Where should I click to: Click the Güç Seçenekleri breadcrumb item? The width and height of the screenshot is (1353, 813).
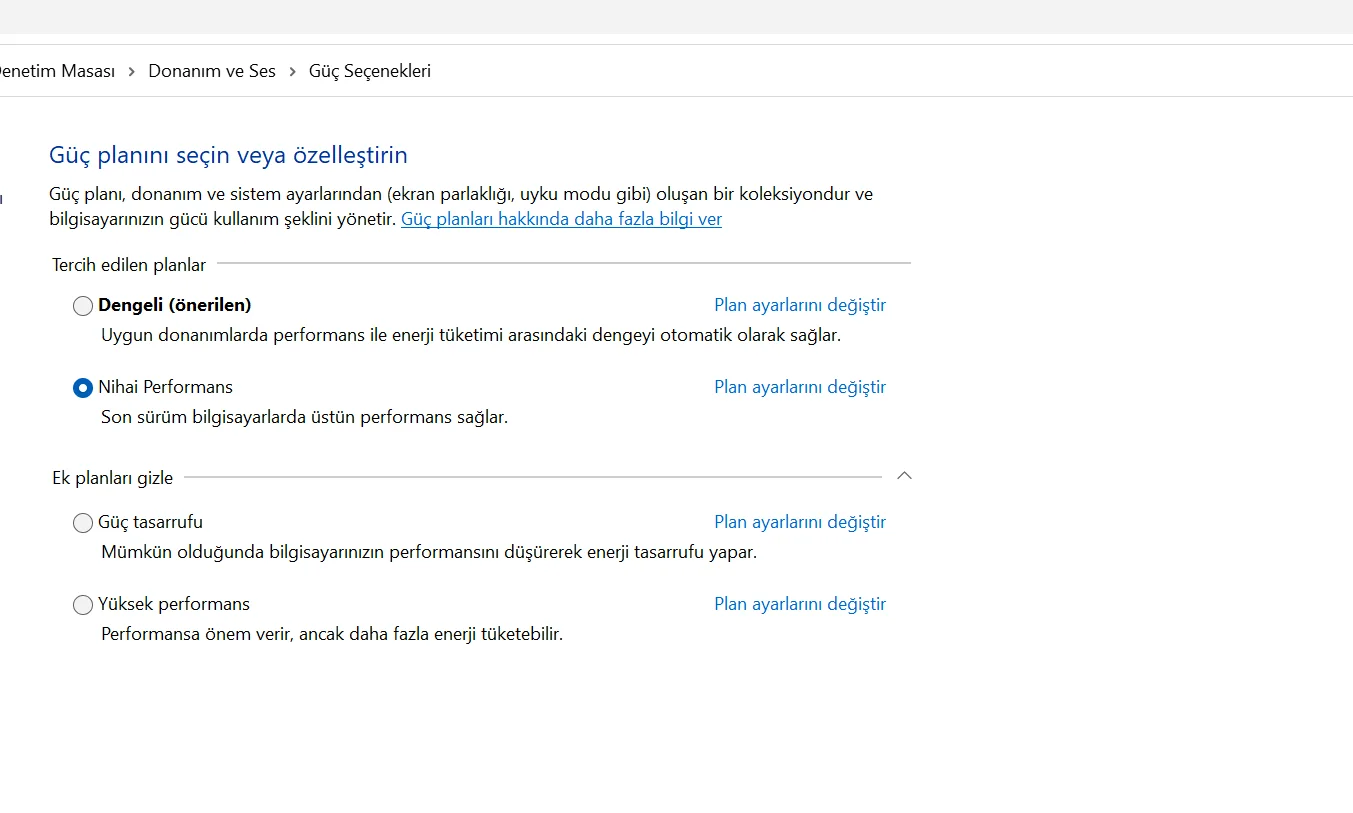click(370, 71)
